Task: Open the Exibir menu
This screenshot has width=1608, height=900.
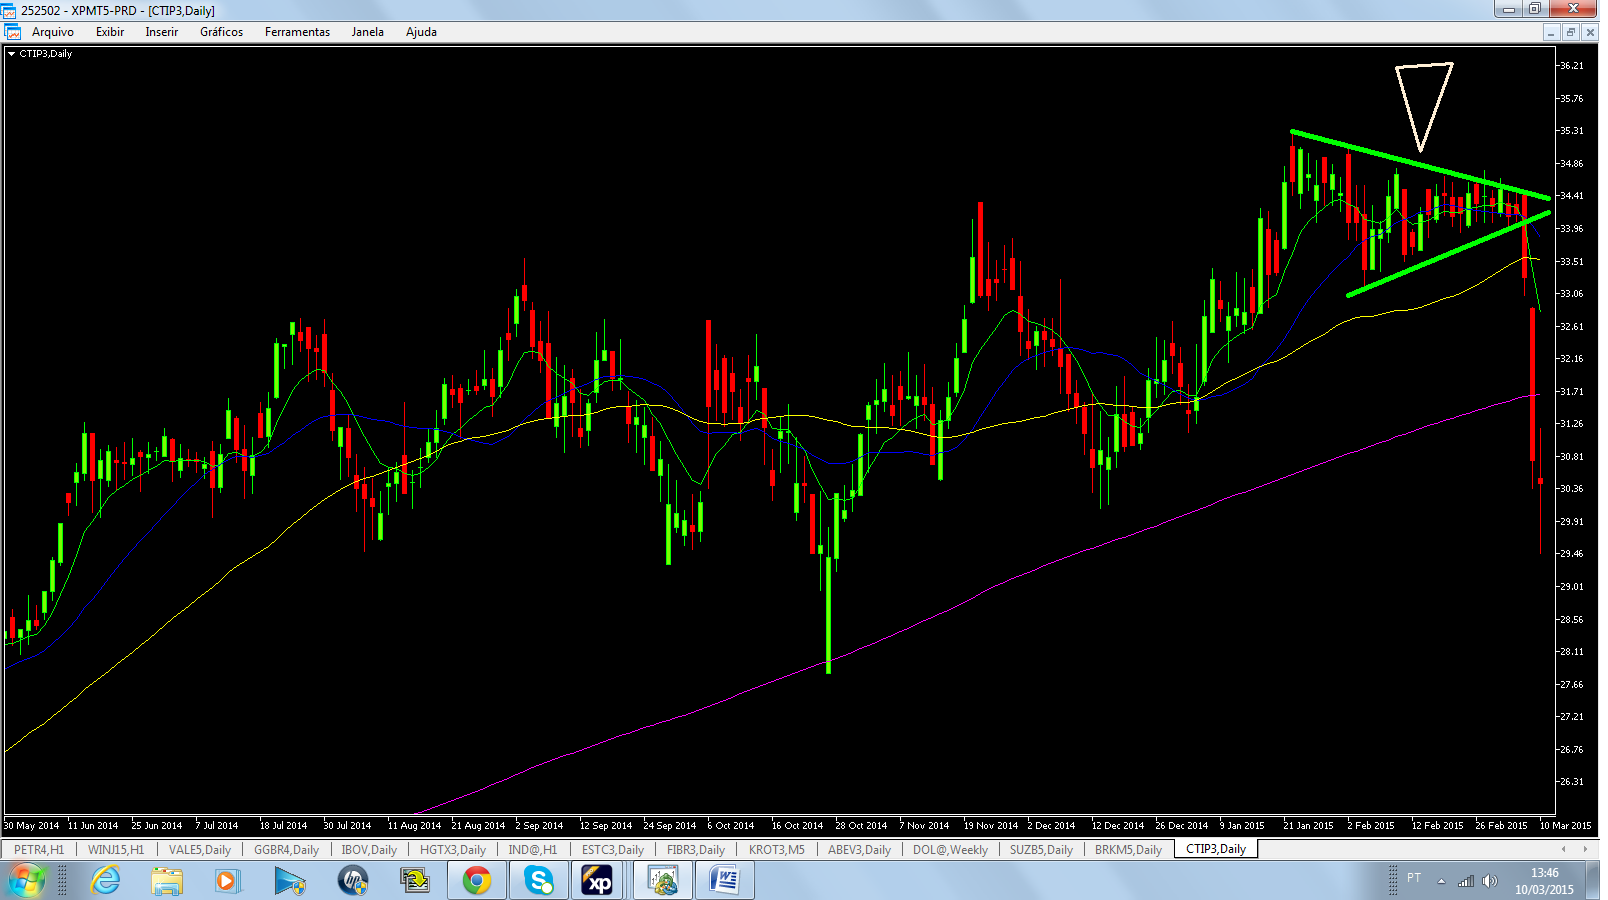Action: (110, 32)
